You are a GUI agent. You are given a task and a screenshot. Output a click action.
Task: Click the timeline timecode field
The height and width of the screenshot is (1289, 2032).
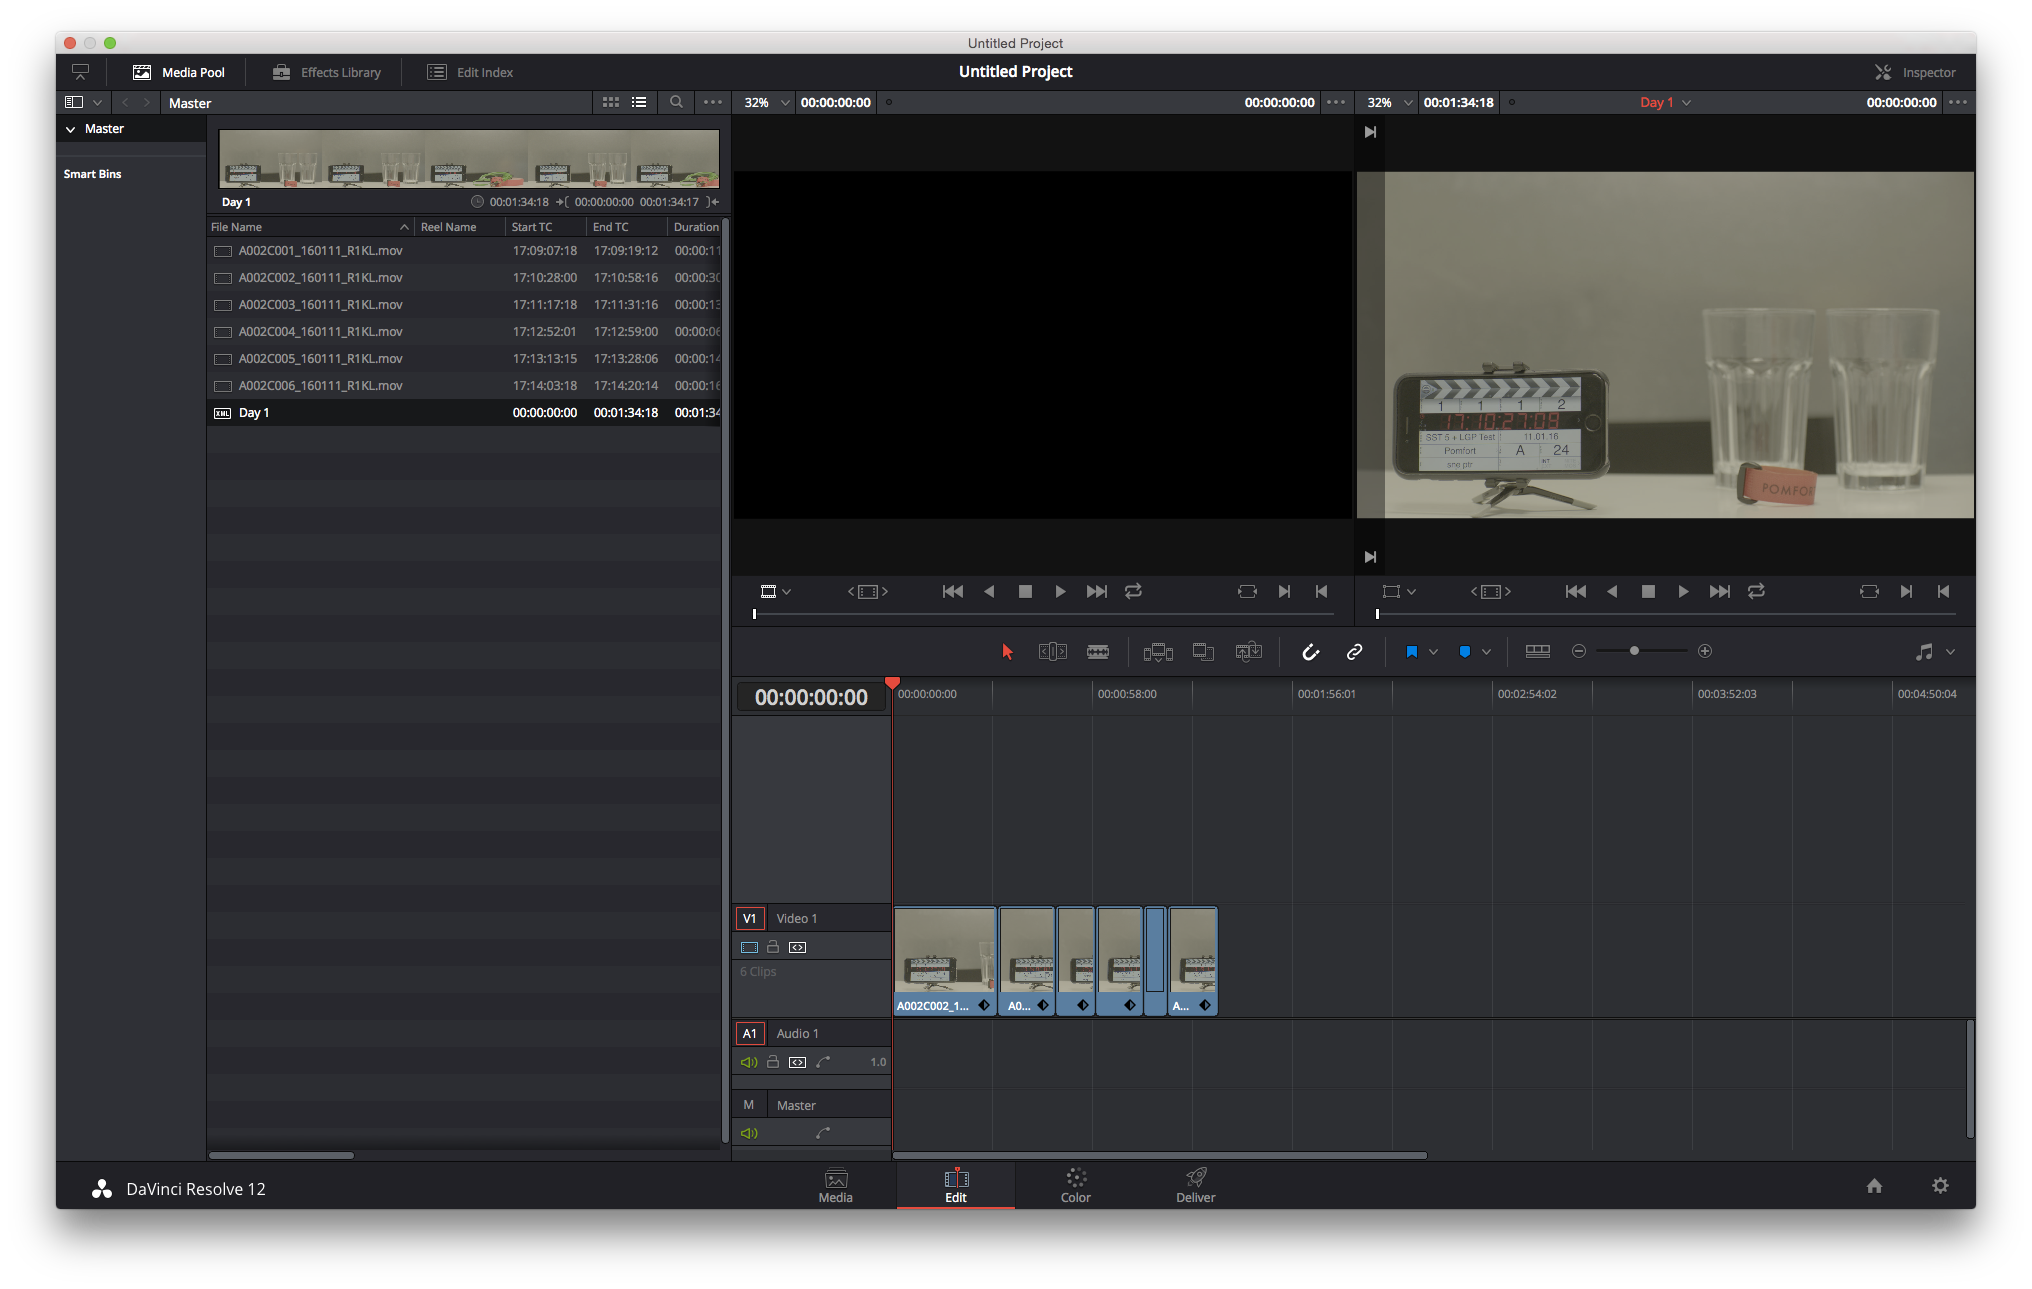point(811,697)
